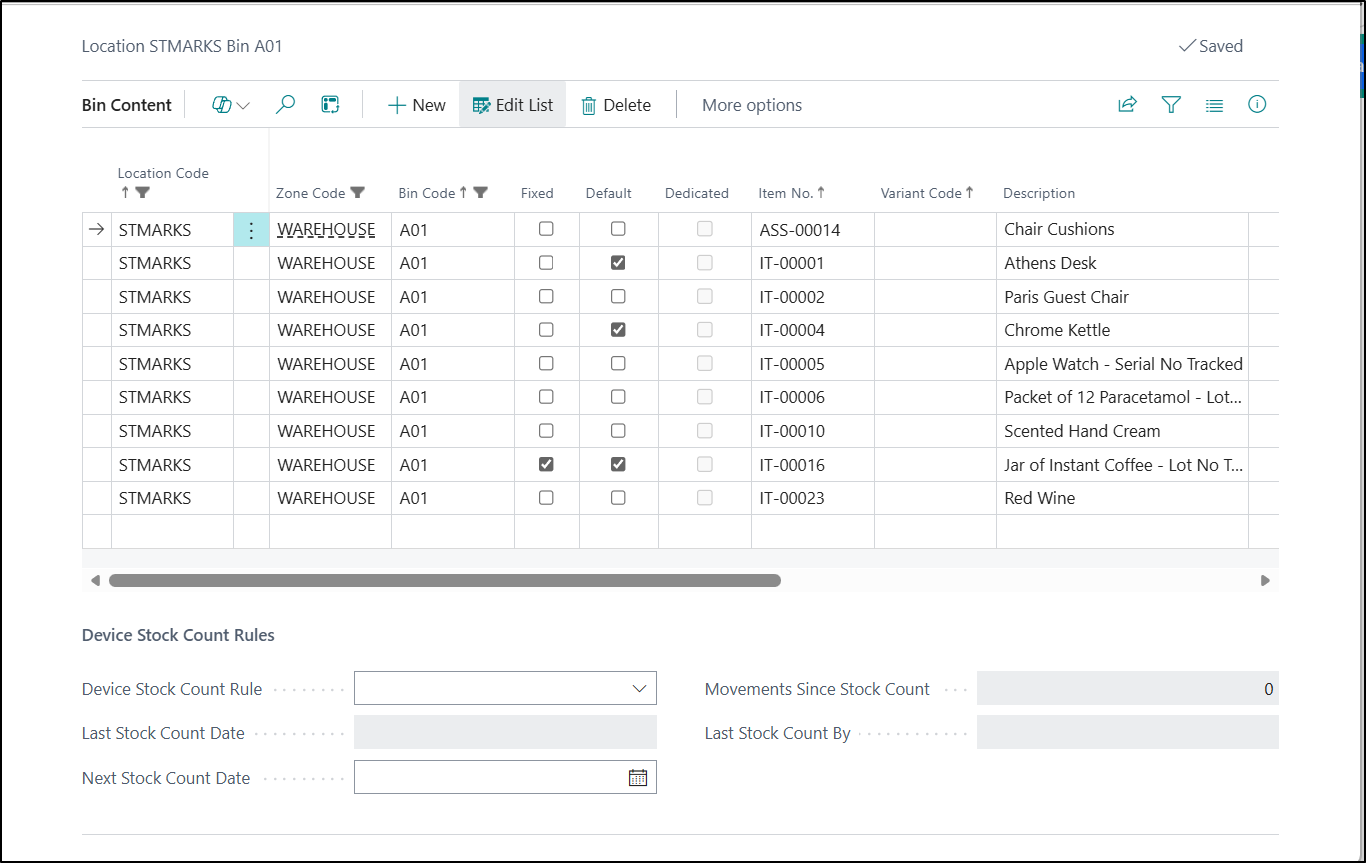Click Edit List in the action bar
The height and width of the screenshot is (863, 1366).
coord(512,105)
